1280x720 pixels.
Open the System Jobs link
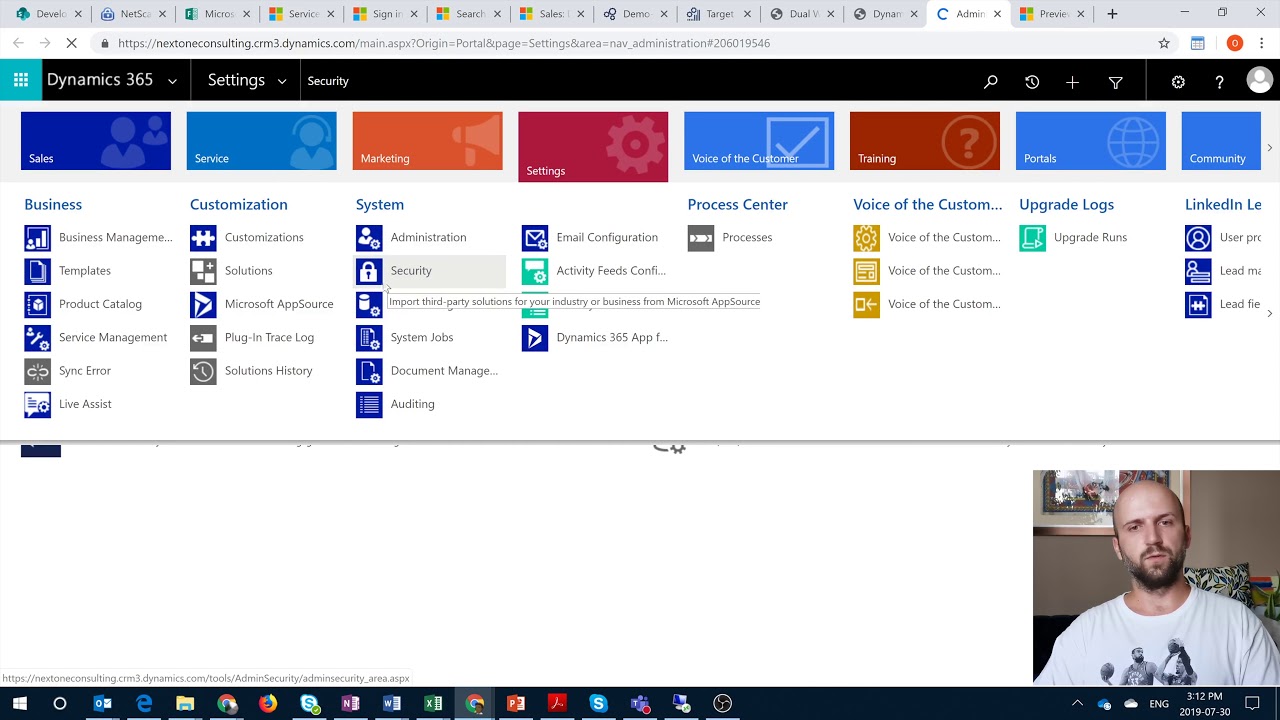(x=422, y=338)
